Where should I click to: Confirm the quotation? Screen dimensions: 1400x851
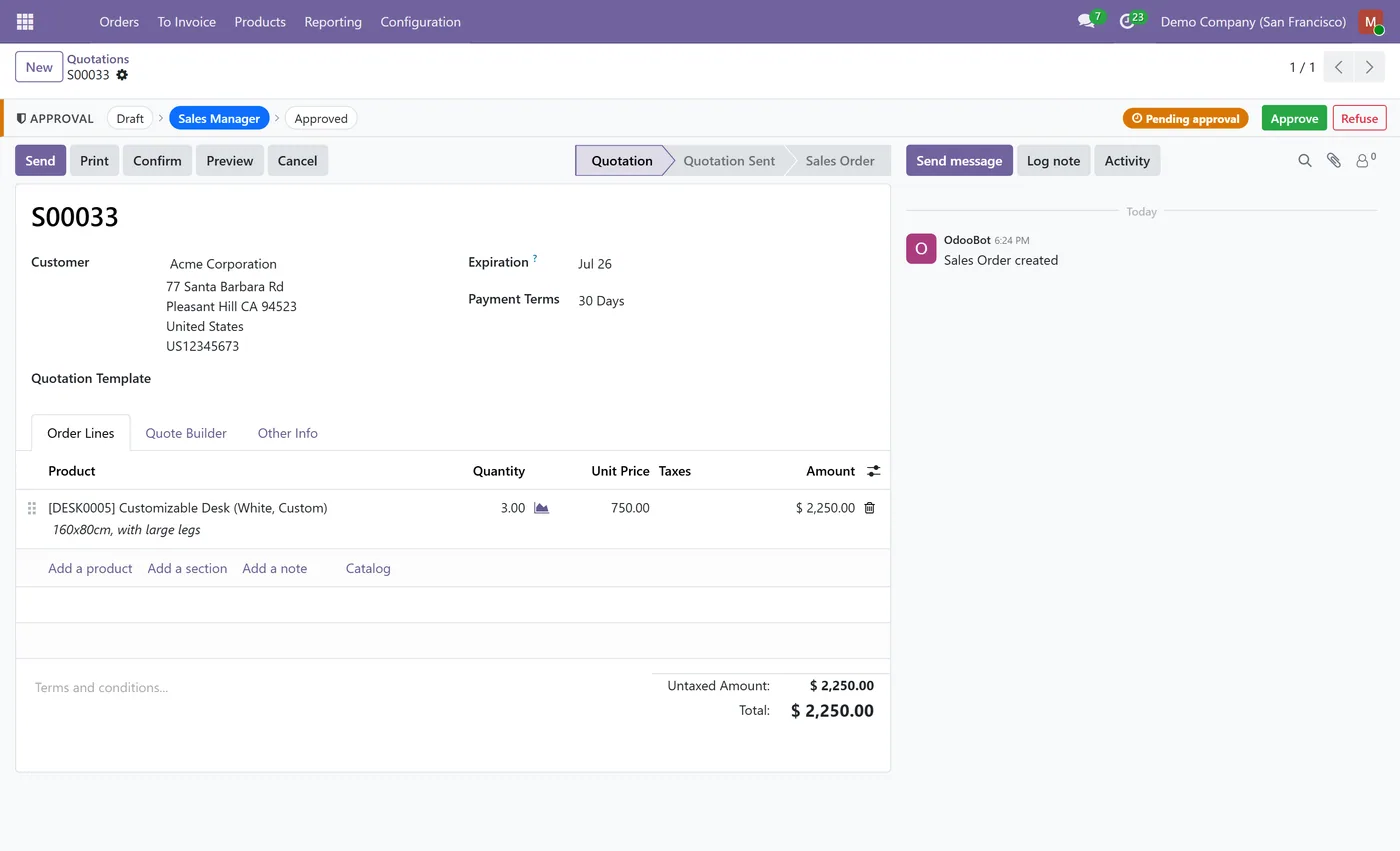click(157, 160)
